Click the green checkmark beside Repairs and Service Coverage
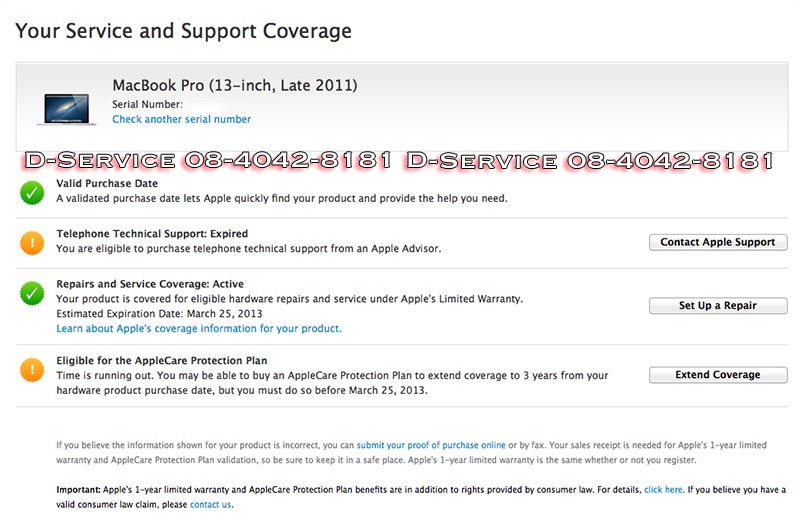The height and width of the screenshot is (529, 800). click(x=32, y=292)
